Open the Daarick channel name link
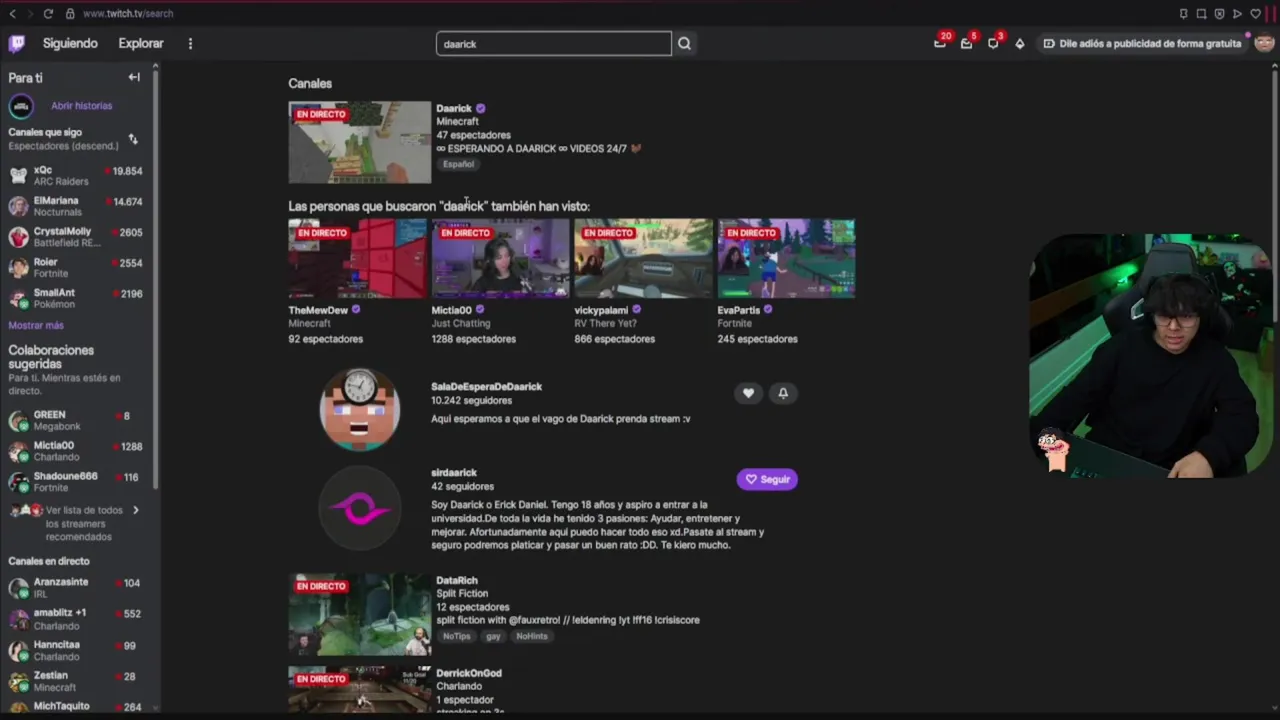Image resolution: width=1280 pixels, height=720 pixels. coord(454,108)
